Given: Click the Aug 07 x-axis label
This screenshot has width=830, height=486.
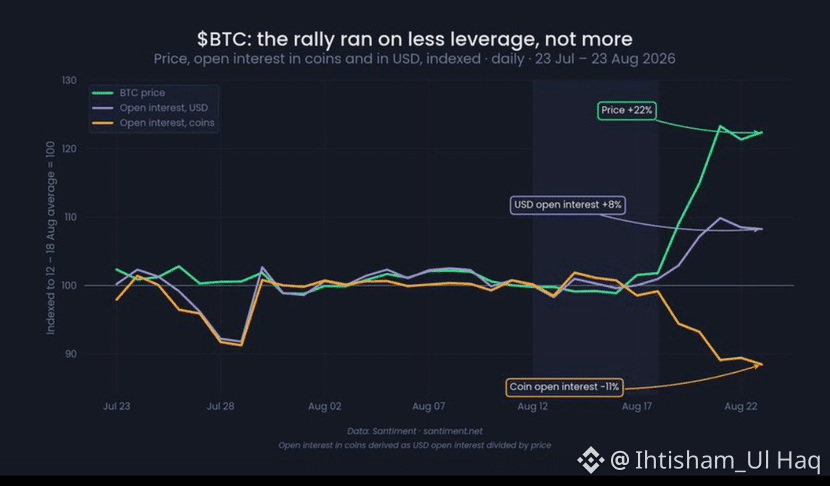Looking at the screenshot, I should click(429, 407).
